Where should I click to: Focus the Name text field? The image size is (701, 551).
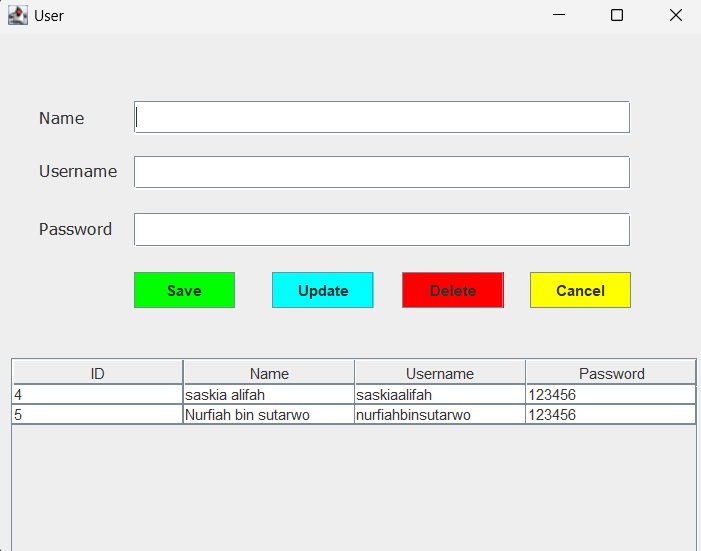pyautogui.click(x=382, y=117)
